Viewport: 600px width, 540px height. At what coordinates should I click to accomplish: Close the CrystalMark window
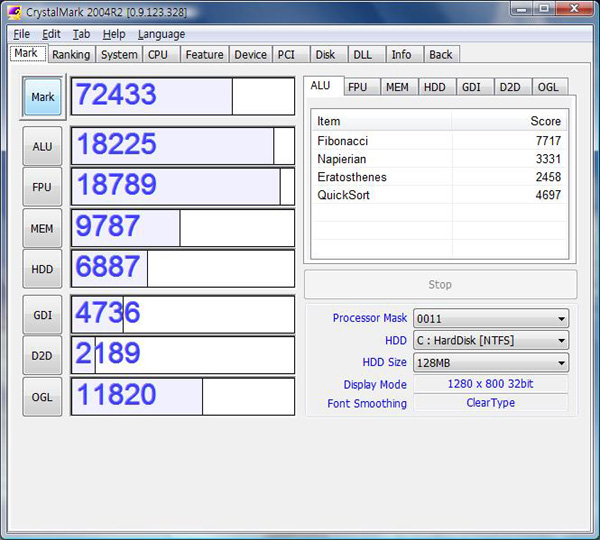coord(574,8)
